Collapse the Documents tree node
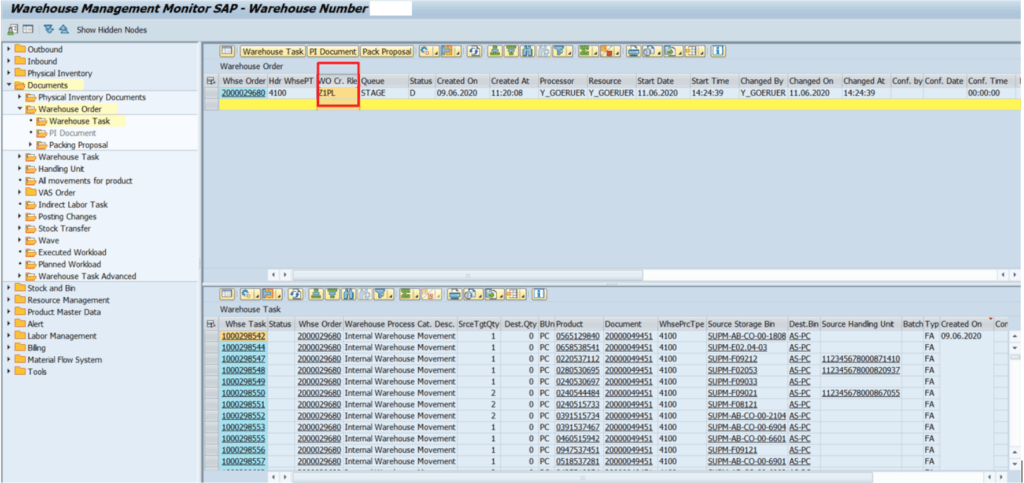1024x483 pixels. pyautogui.click(x=9, y=85)
